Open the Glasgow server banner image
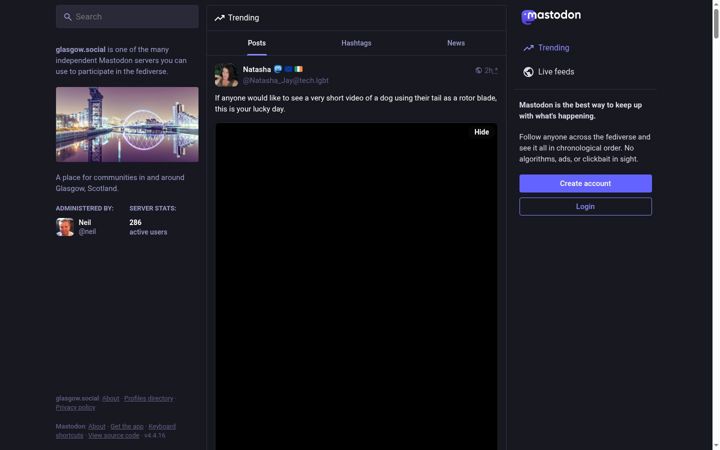The image size is (720, 450). point(127,124)
